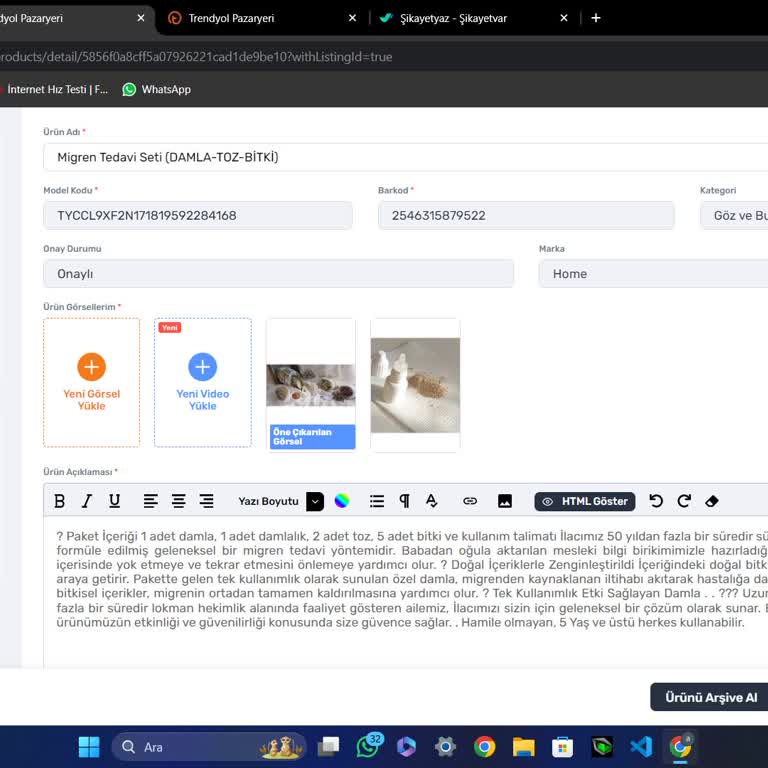
Task: Open the Yazı Boyutu font size dropdown
Action: click(x=315, y=501)
